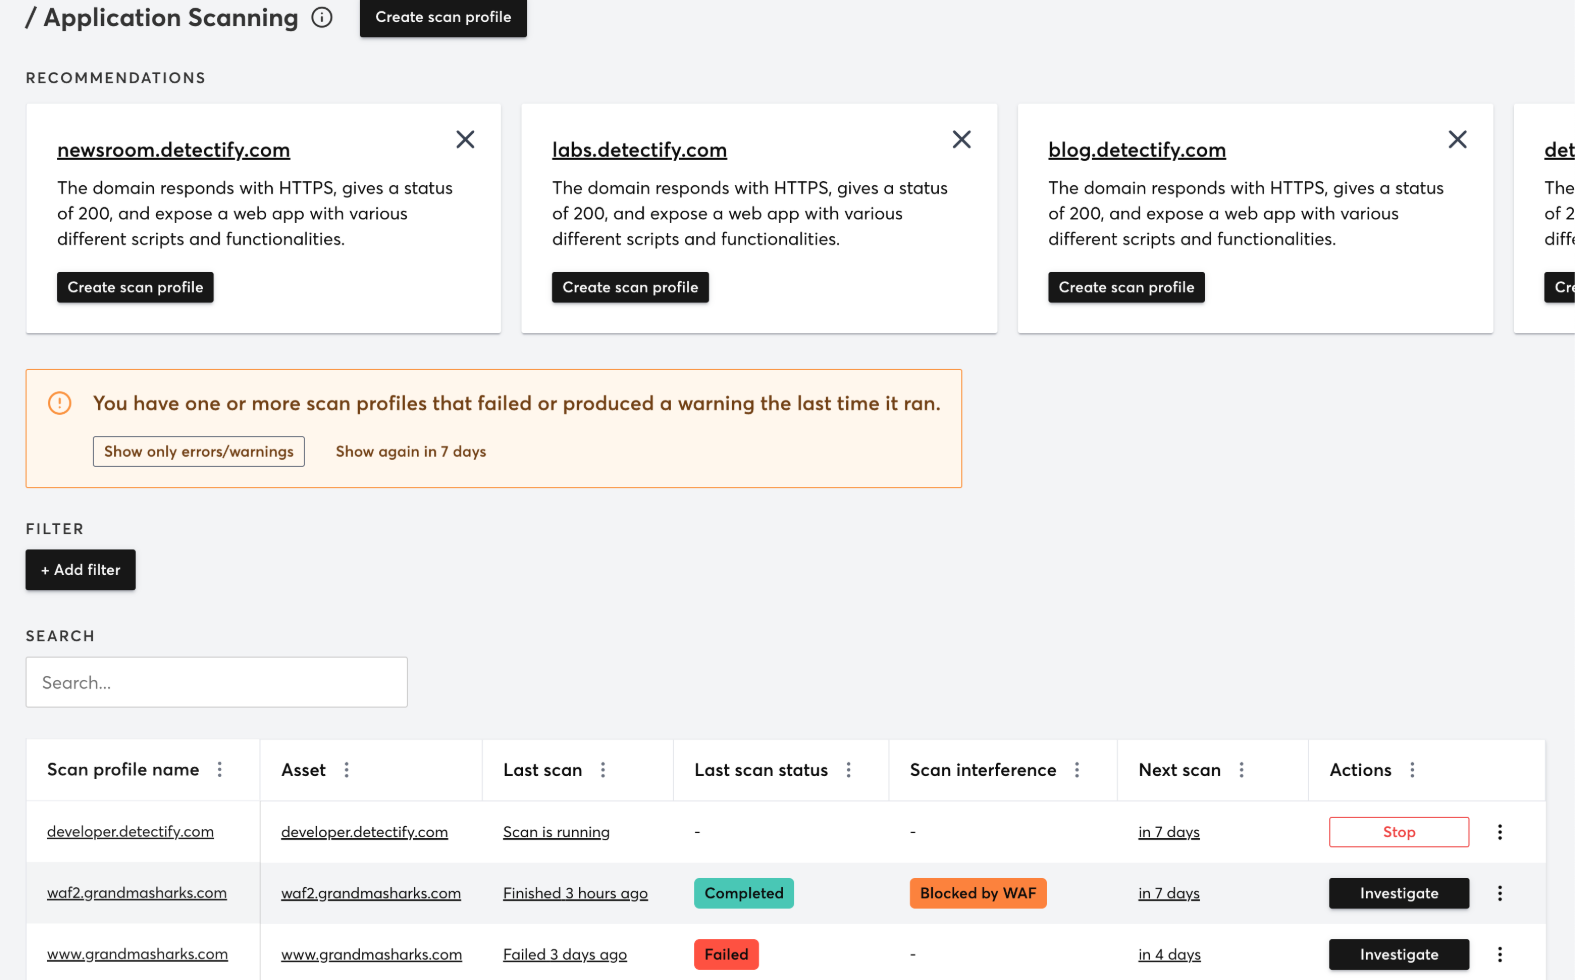
Task: Dismiss the labs.detectify.com recommendation card
Action: click(961, 139)
